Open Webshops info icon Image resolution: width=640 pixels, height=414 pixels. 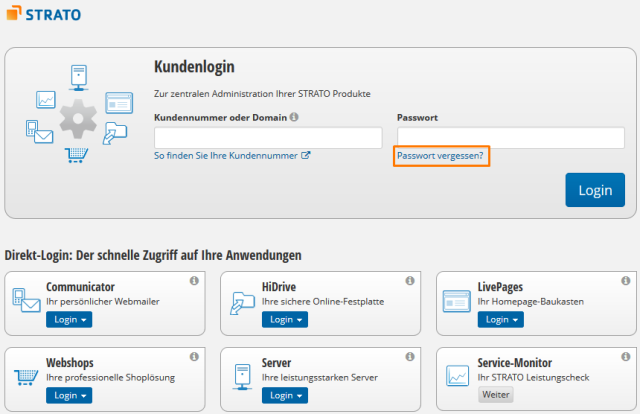tap(194, 356)
